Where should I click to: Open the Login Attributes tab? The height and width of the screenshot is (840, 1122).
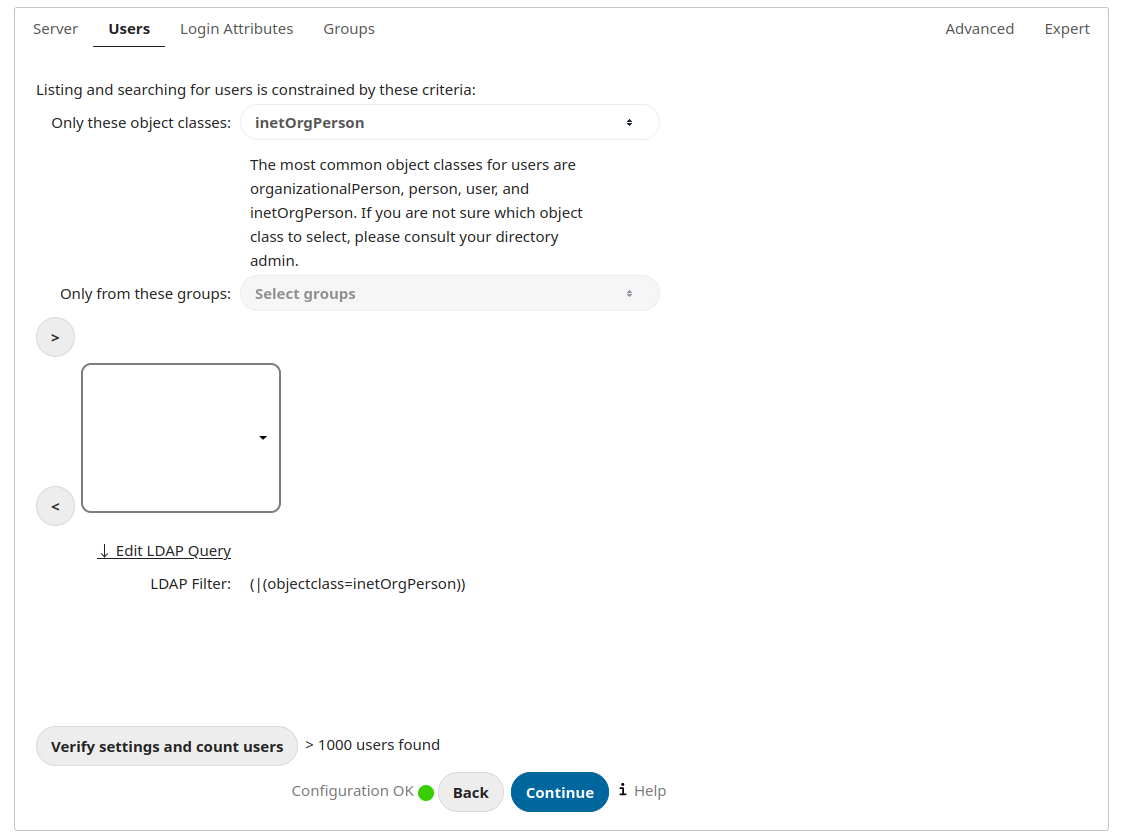coord(236,28)
